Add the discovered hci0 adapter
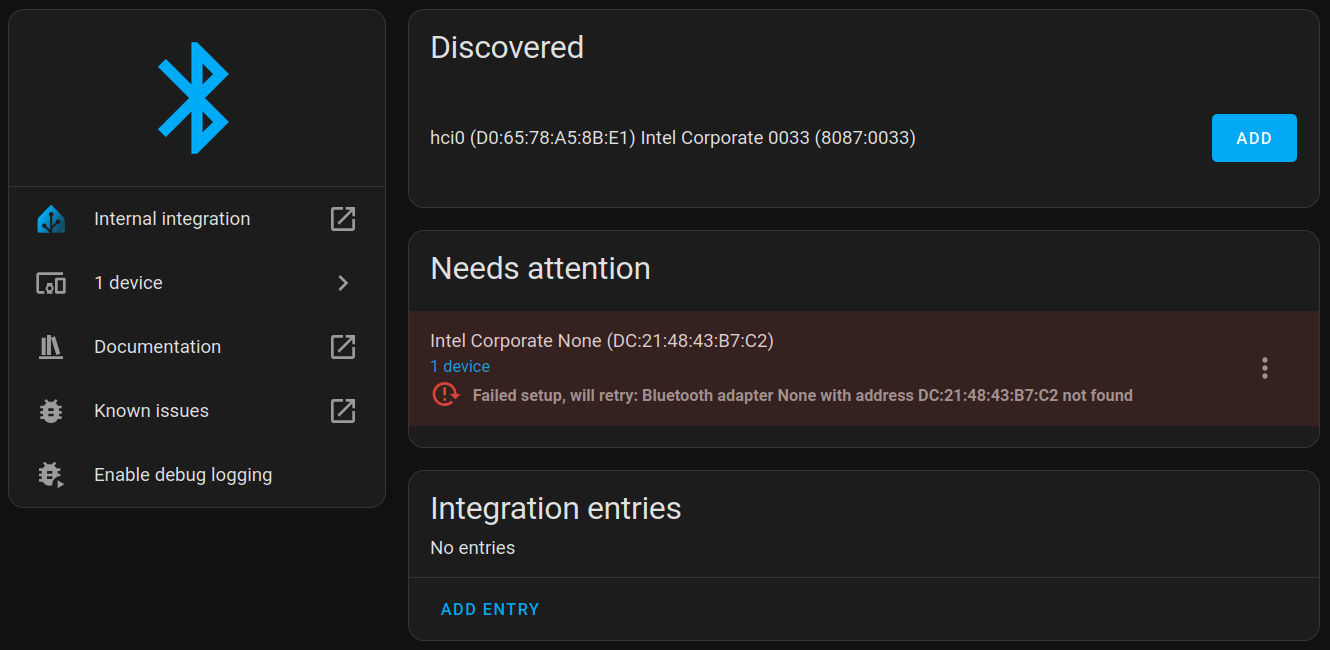The height and width of the screenshot is (650, 1330). (x=1254, y=138)
